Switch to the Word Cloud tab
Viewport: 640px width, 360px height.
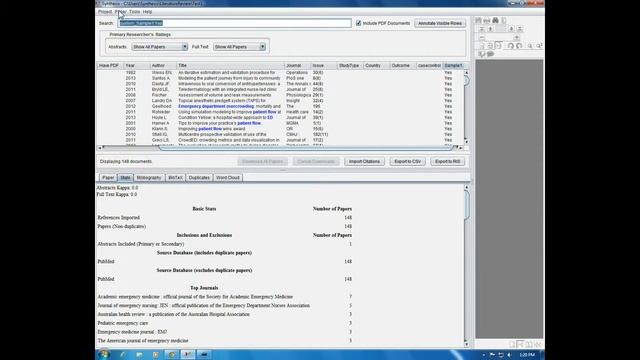point(228,178)
